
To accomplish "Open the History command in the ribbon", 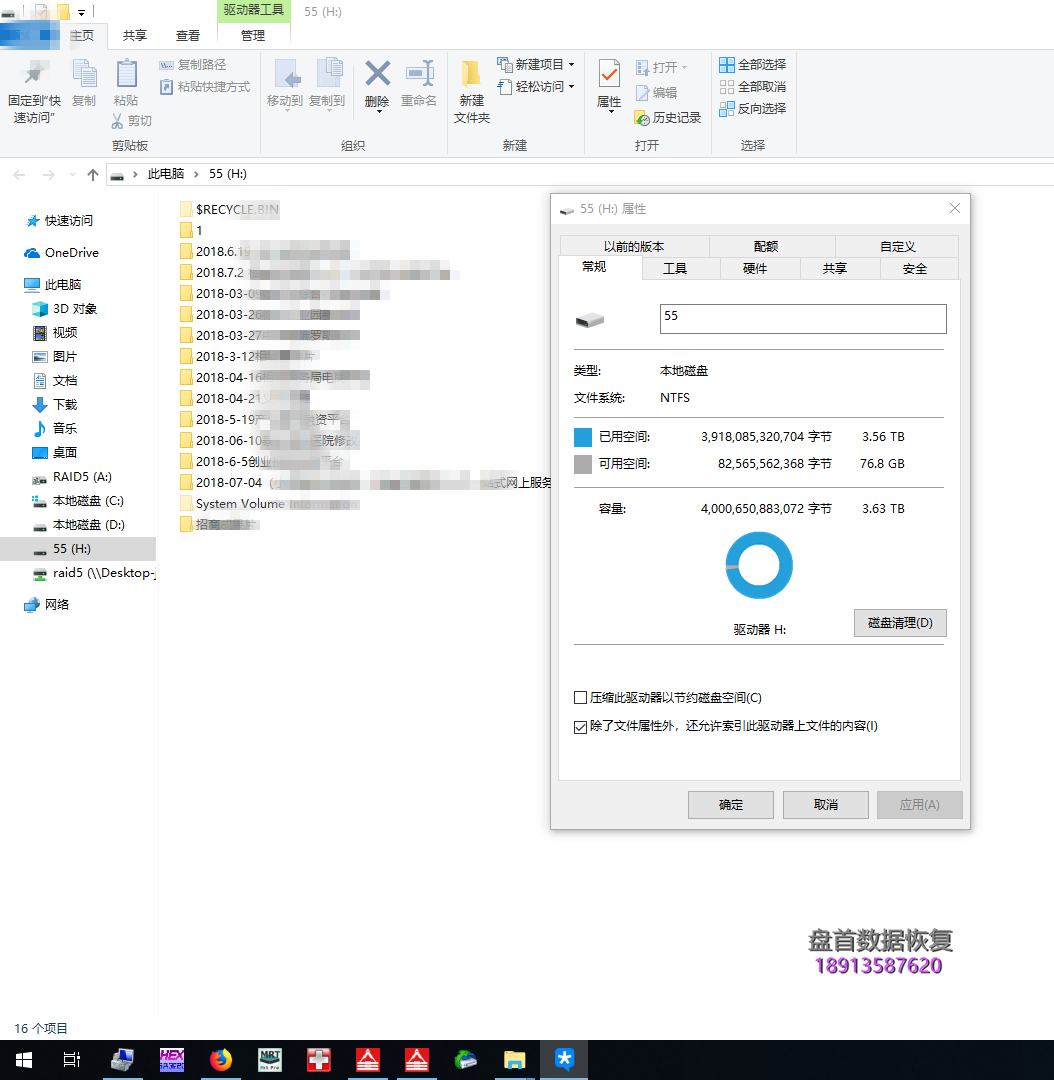I will pos(668,118).
